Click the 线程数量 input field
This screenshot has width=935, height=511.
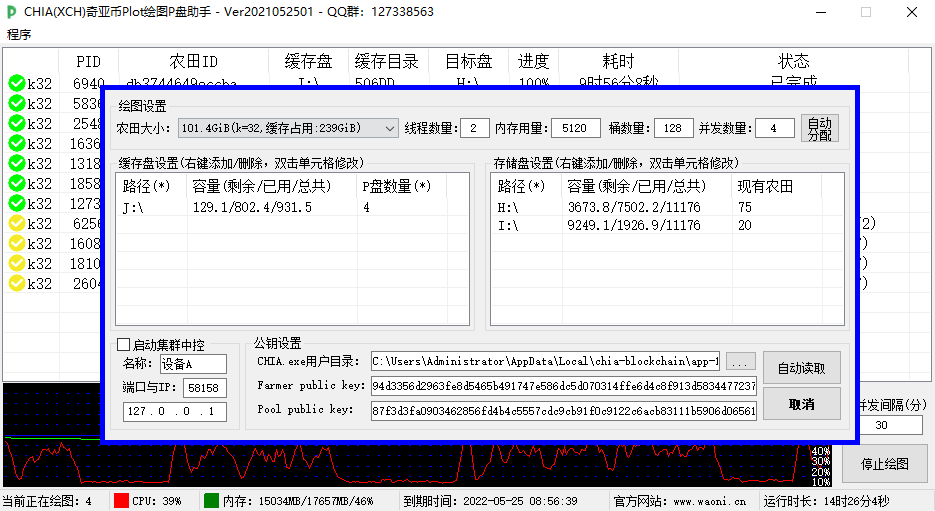pyautogui.click(x=475, y=128)
